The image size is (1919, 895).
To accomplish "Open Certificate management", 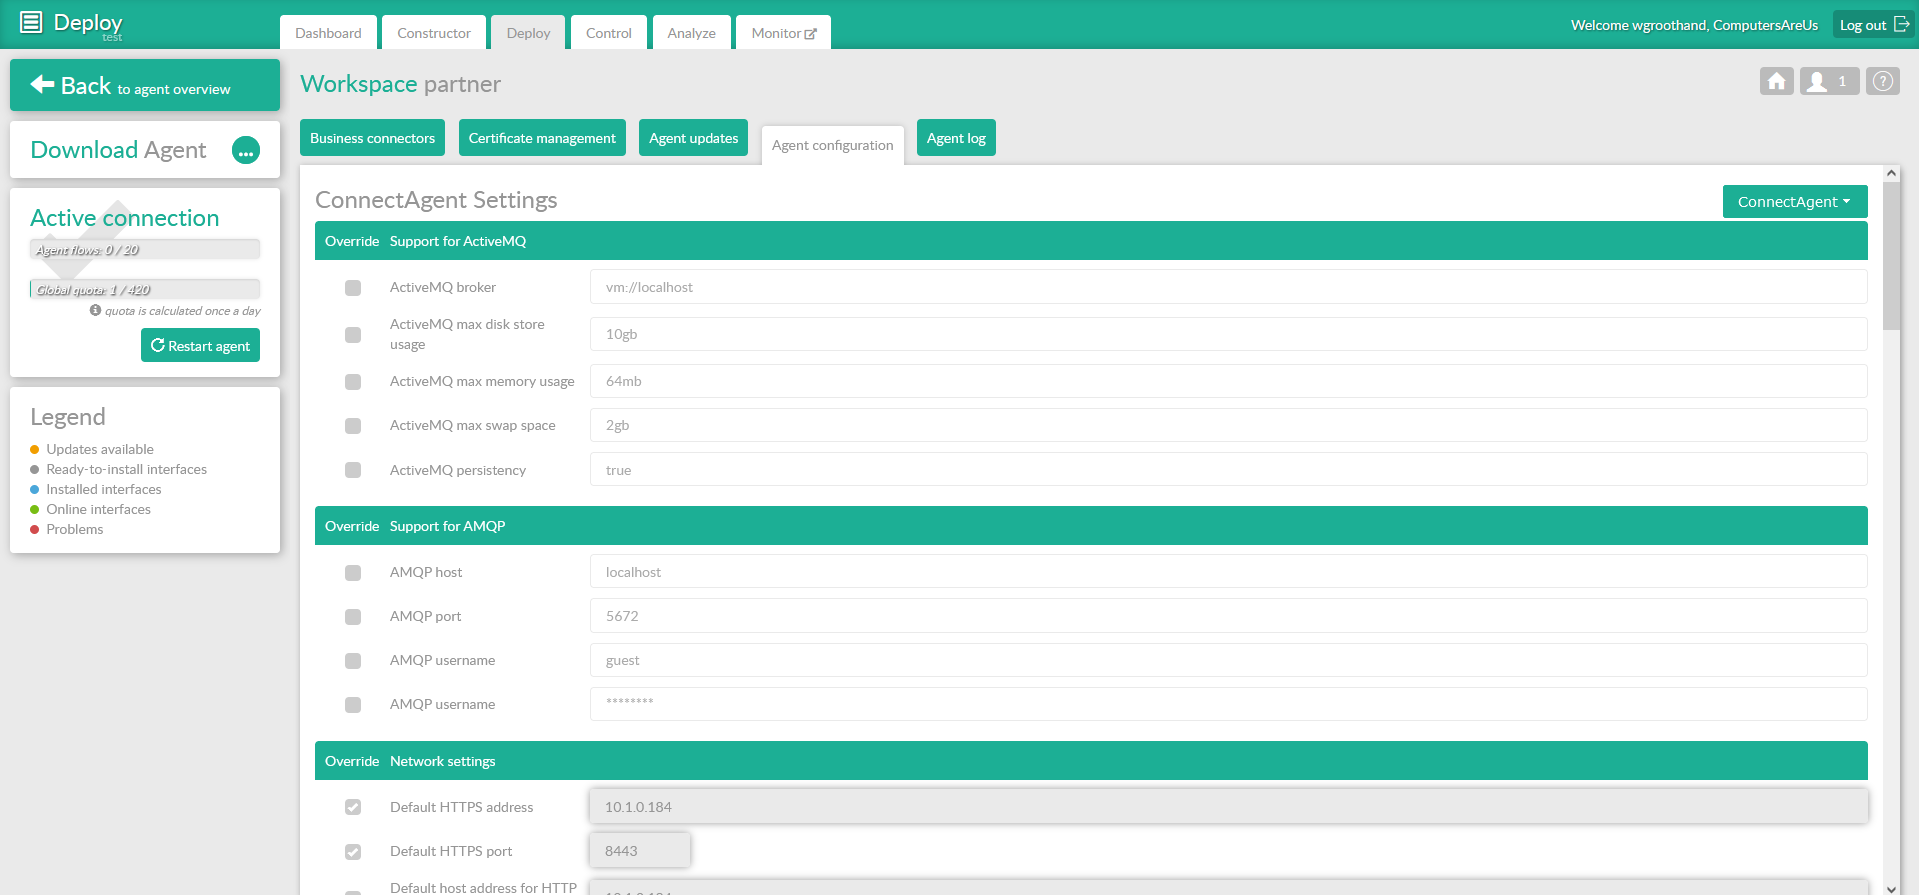I will (x=542, y=138).
